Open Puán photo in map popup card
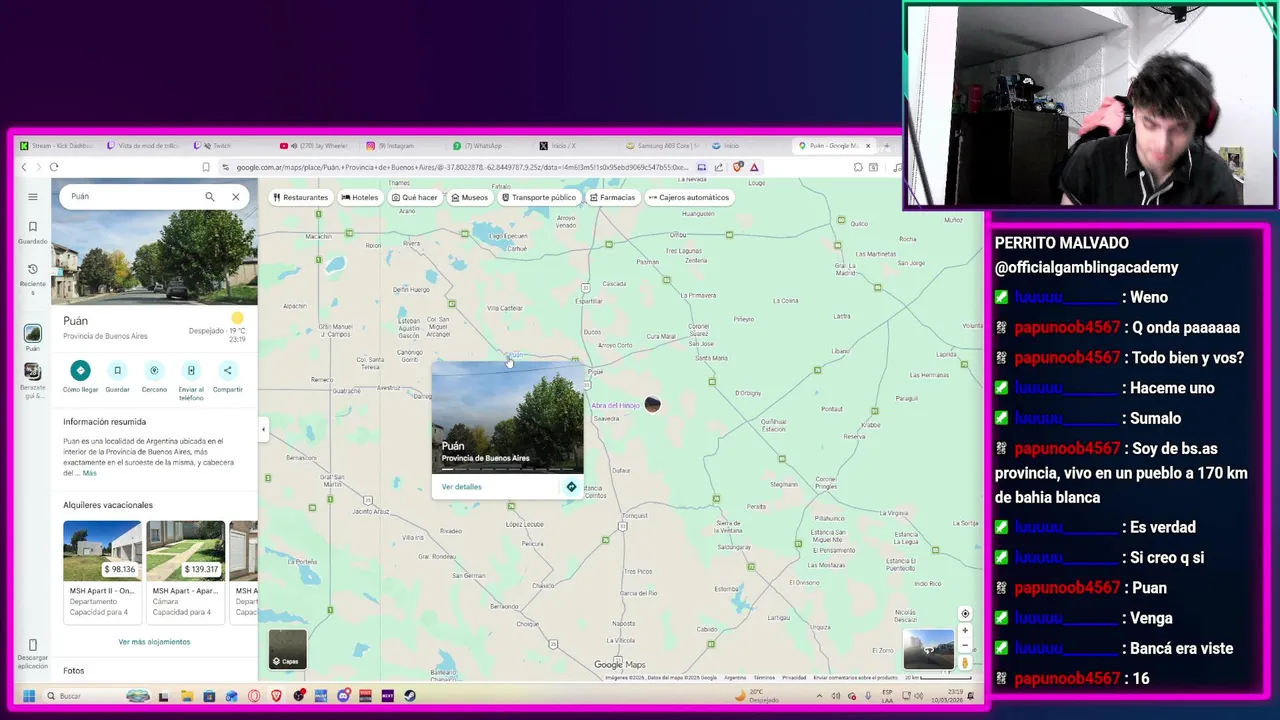 pyautogui.click(x=507, y=418)
